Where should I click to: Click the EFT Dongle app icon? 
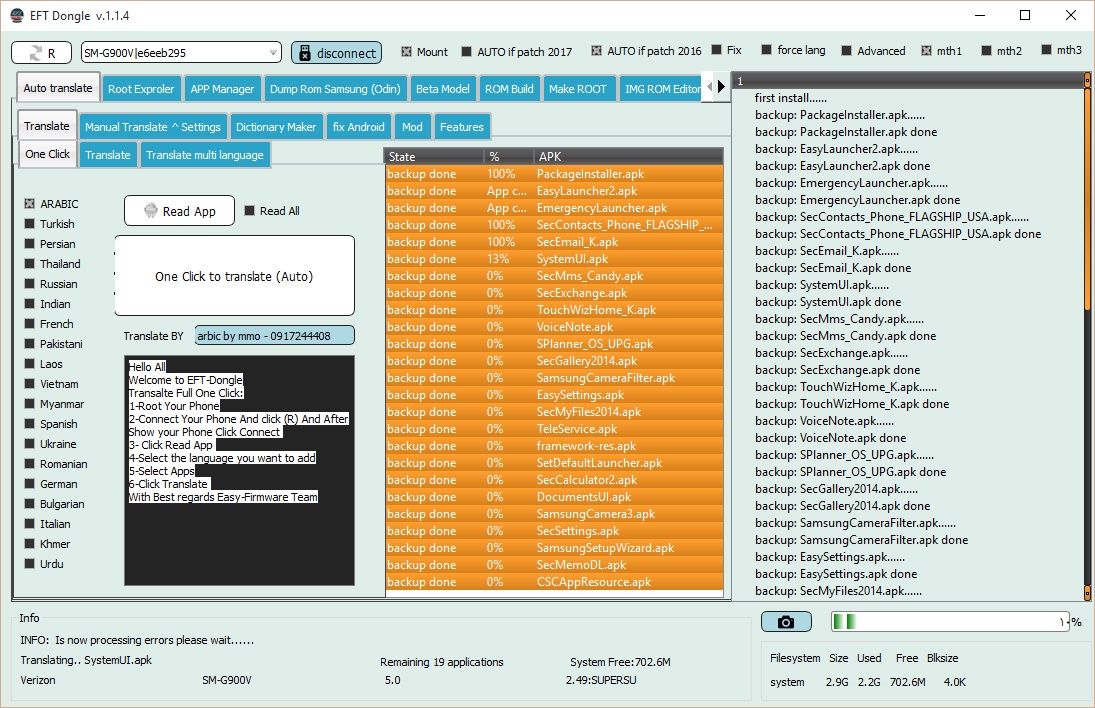pyautogui.click(x=17, y=15)
